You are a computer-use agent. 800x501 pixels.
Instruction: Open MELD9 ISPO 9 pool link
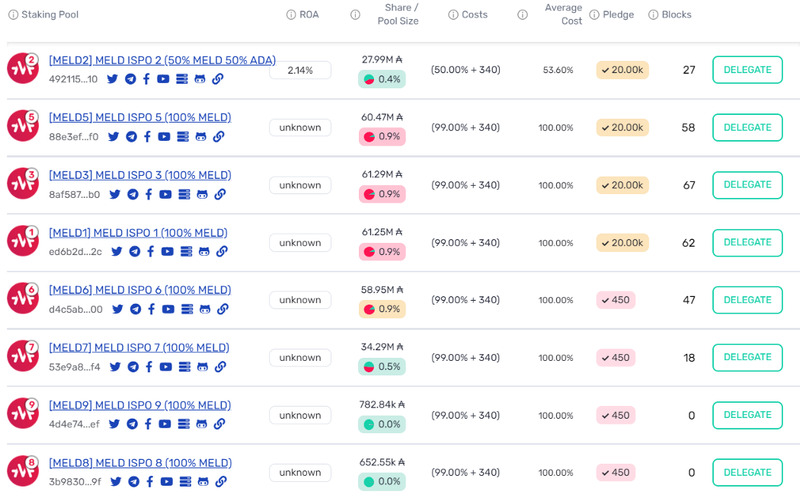(140, 405)
